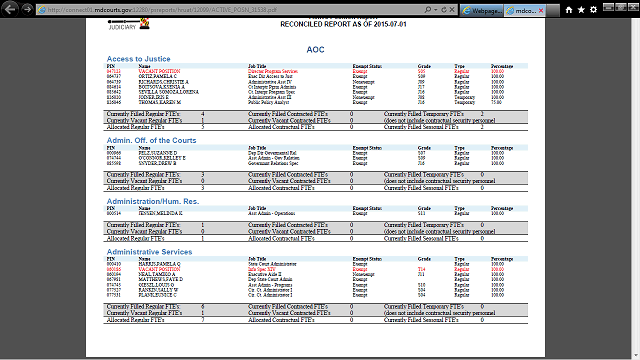Click the Internet Explorer page icon in address bar

tap(41, 10)
